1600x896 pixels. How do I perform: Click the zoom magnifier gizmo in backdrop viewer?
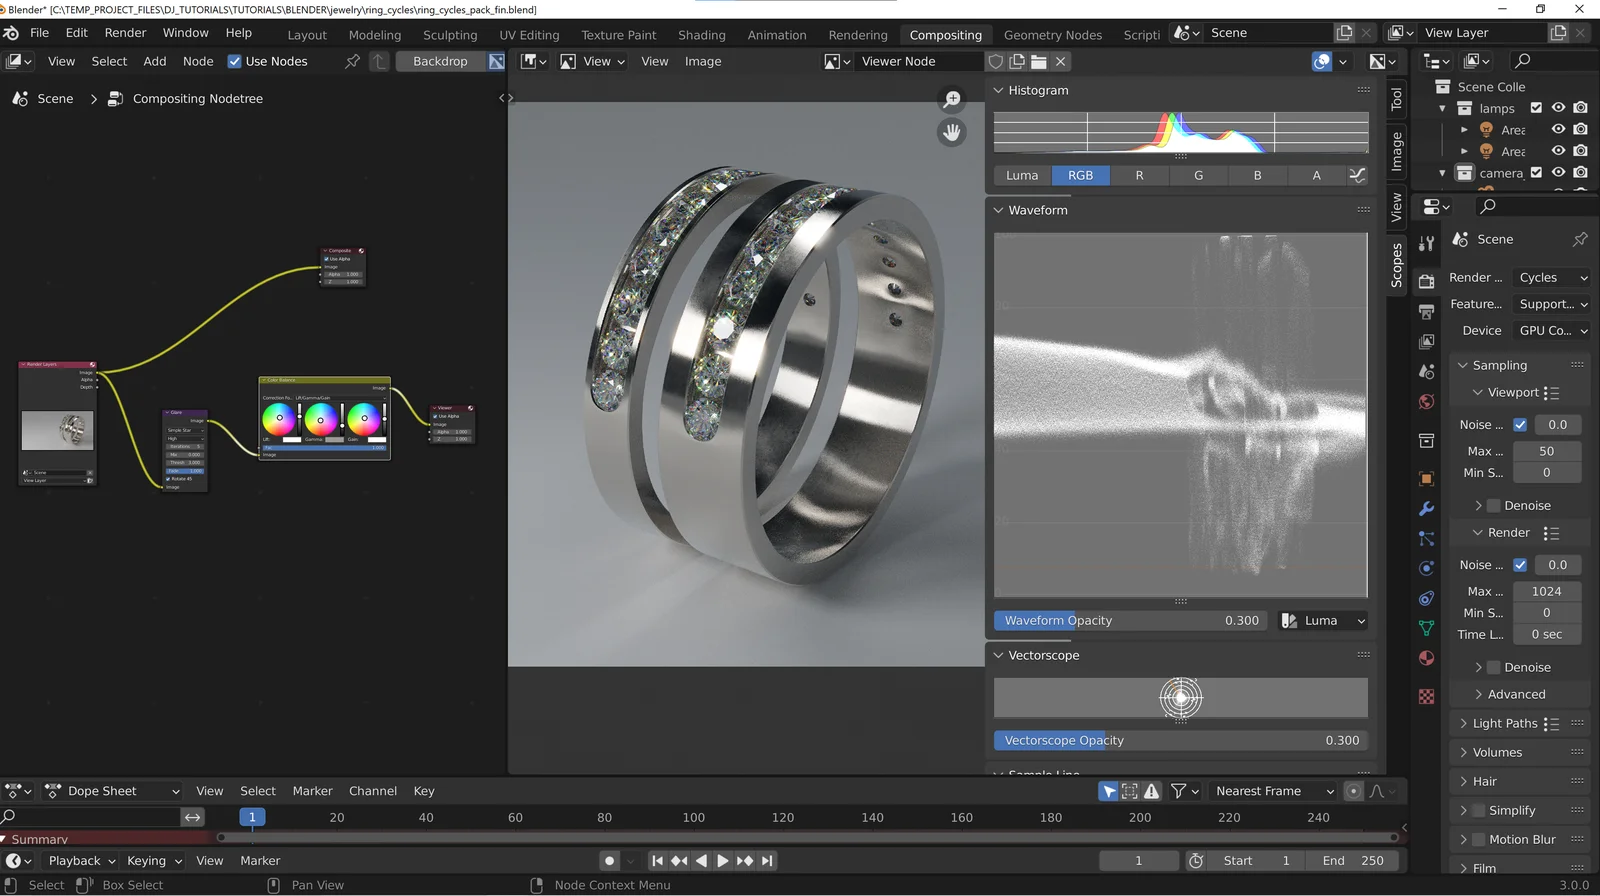pyautogui.click(x=952, y=100)
